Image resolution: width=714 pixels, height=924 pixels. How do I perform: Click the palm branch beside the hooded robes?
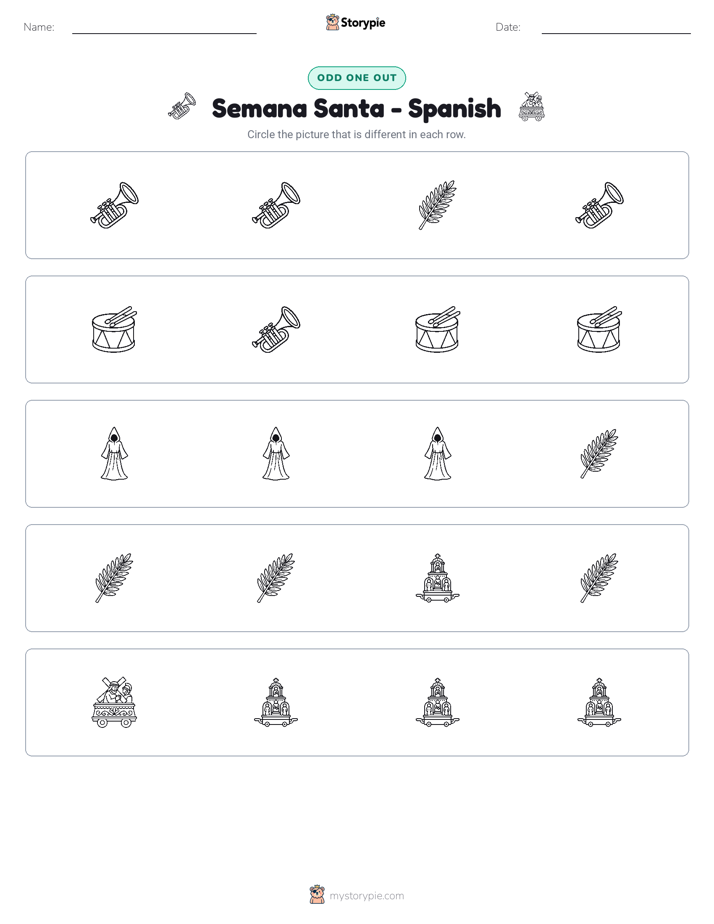[x=599, y=454]
